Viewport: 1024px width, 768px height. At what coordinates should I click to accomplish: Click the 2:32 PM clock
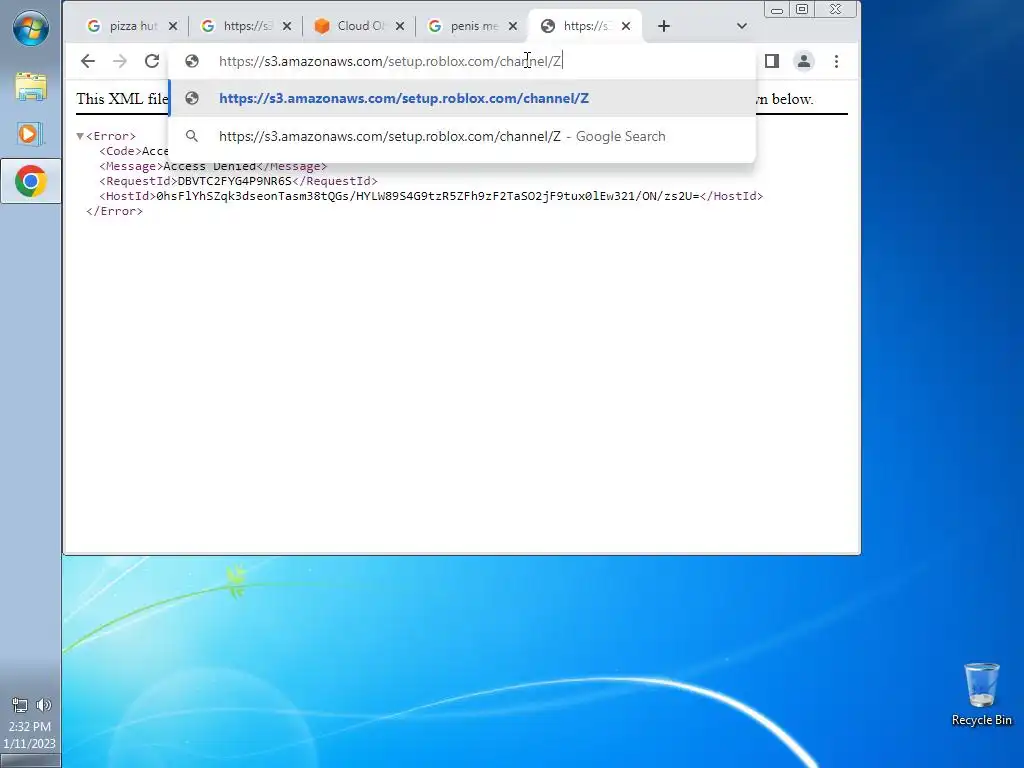(29, 726)
